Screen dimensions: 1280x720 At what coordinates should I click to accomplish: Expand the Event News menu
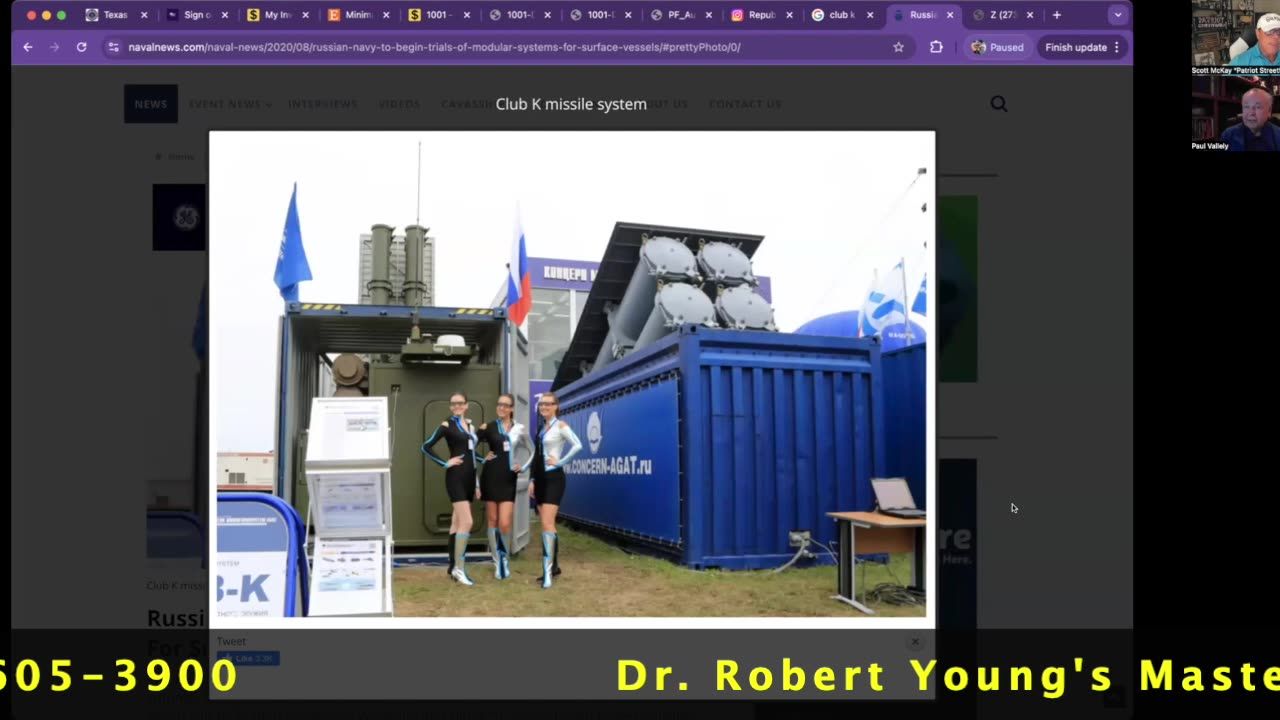click(x=229, y=104)
